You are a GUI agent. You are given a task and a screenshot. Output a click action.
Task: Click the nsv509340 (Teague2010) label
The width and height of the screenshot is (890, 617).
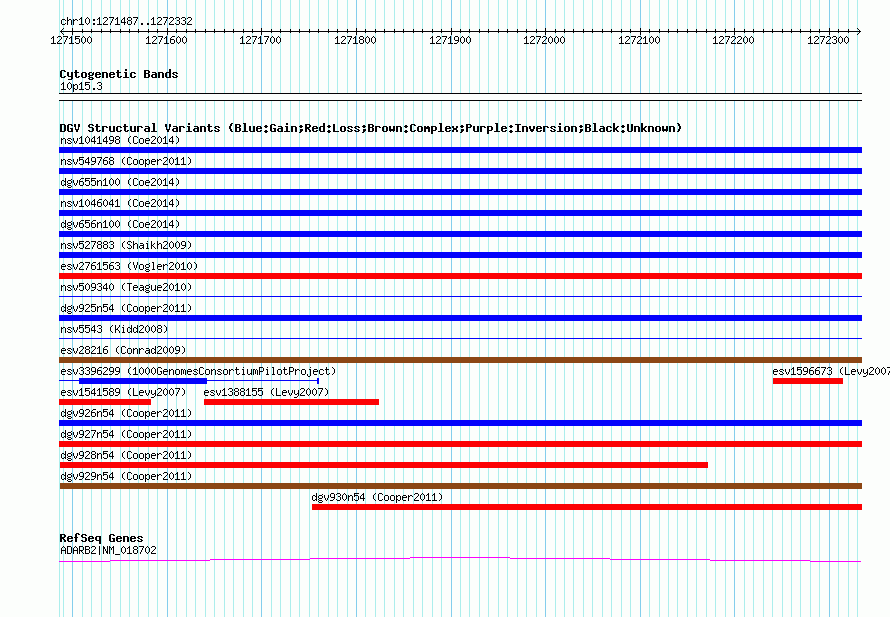(x=126, y=287)
